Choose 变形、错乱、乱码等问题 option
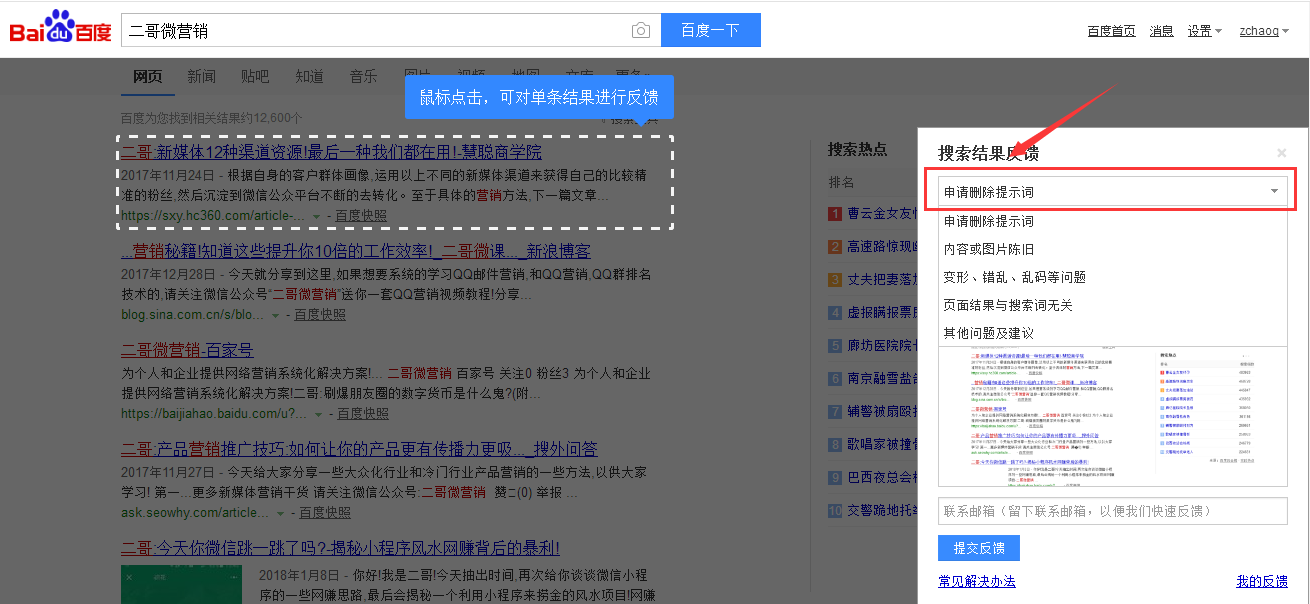The image size is (1310, 604). [x=1114, y=277]
